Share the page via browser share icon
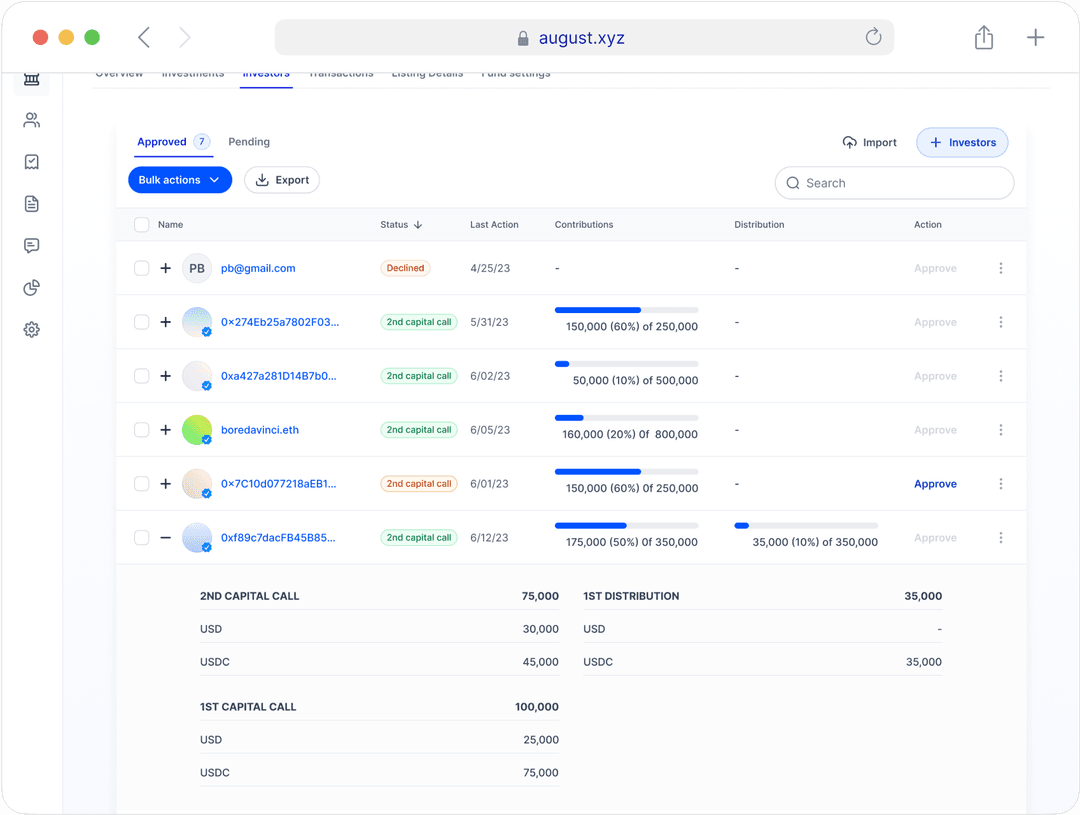The image size is (1080, 815). (x=984, y=37)
